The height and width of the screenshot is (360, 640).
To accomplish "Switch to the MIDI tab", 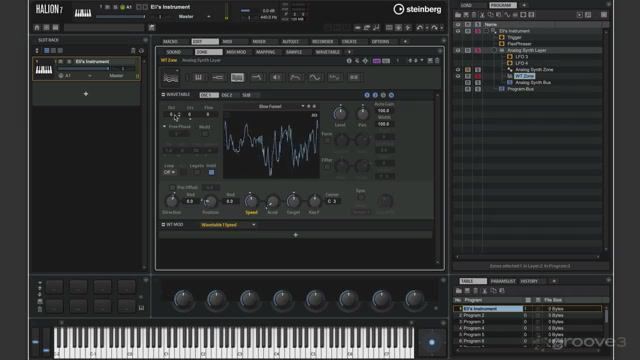I will [227, 42].
